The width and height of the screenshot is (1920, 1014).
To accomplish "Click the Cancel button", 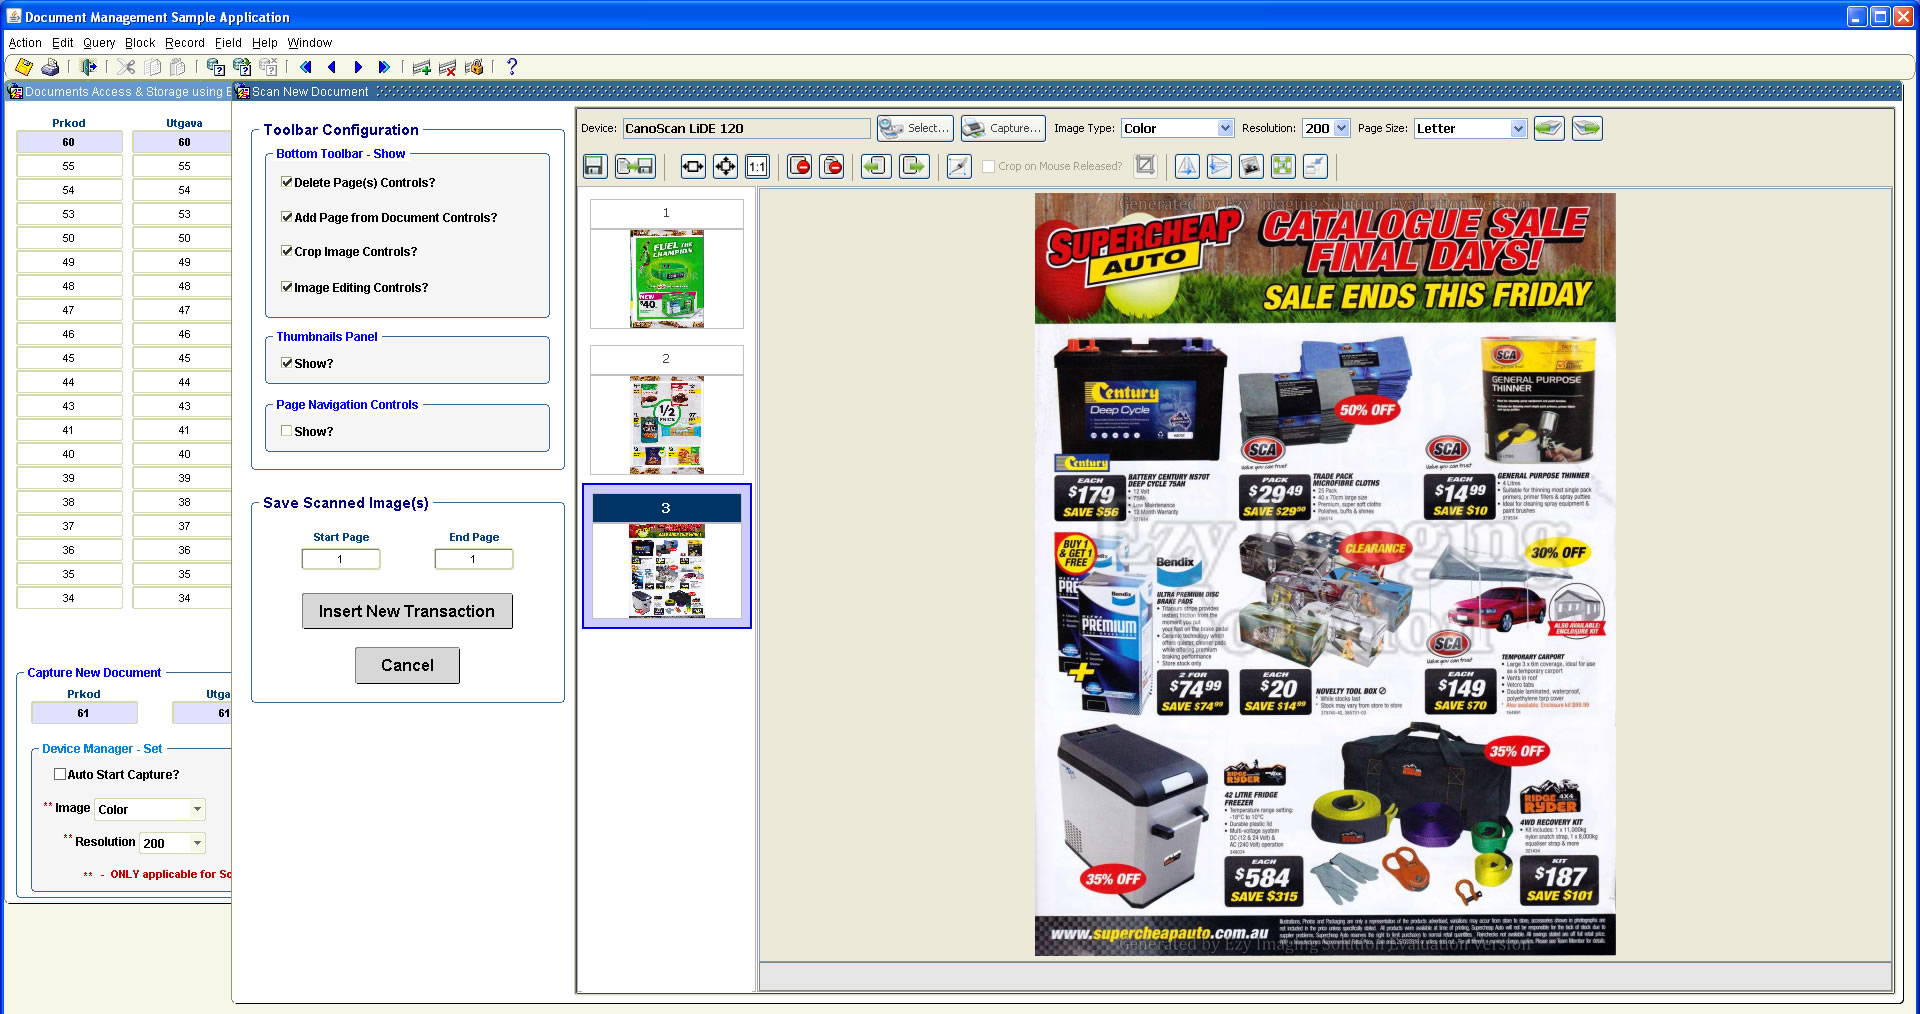I will (x=407, y=665).
